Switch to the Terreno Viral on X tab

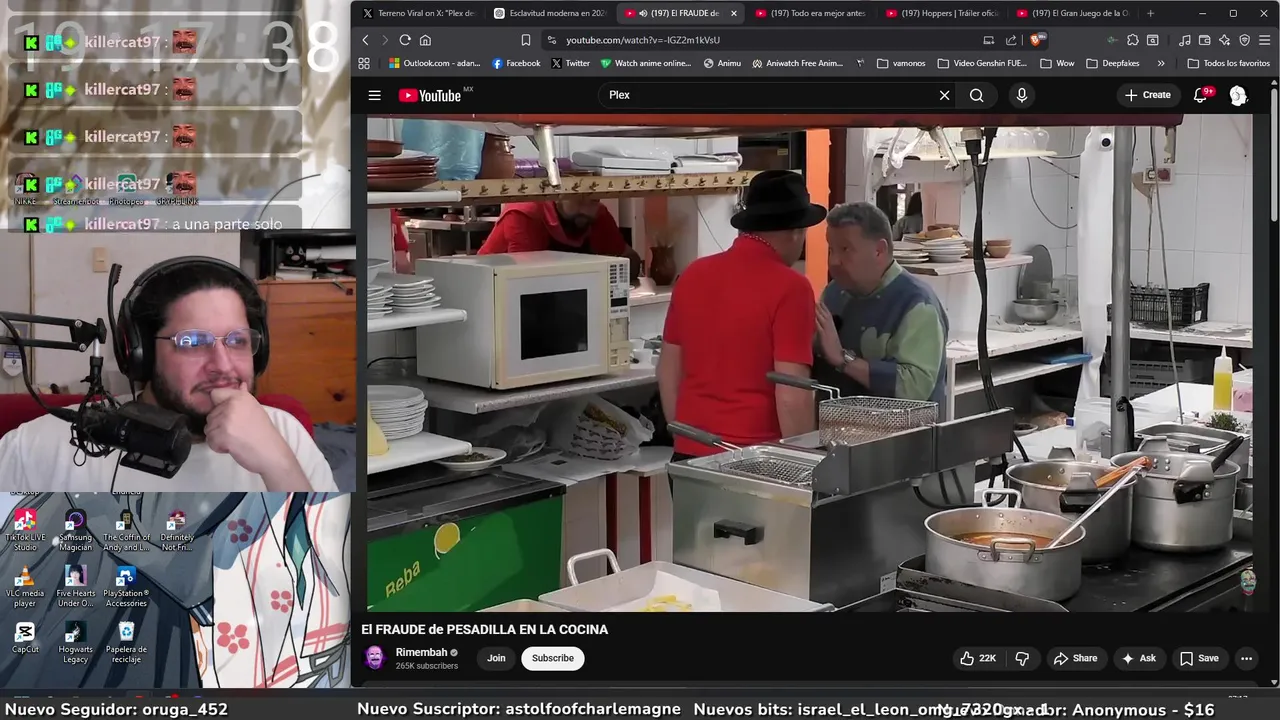(x=418, y=13)
